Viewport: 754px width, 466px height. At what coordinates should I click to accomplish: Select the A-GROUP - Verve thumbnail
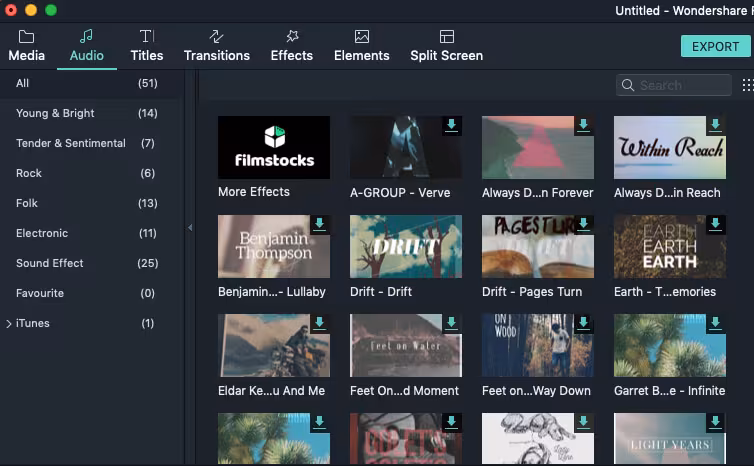406,147
